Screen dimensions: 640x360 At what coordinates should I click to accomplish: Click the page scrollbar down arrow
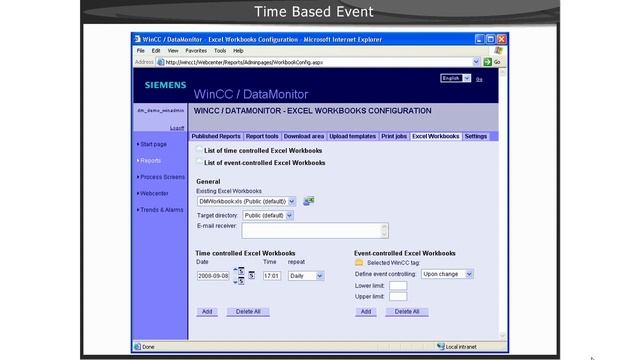coord(502,336)
